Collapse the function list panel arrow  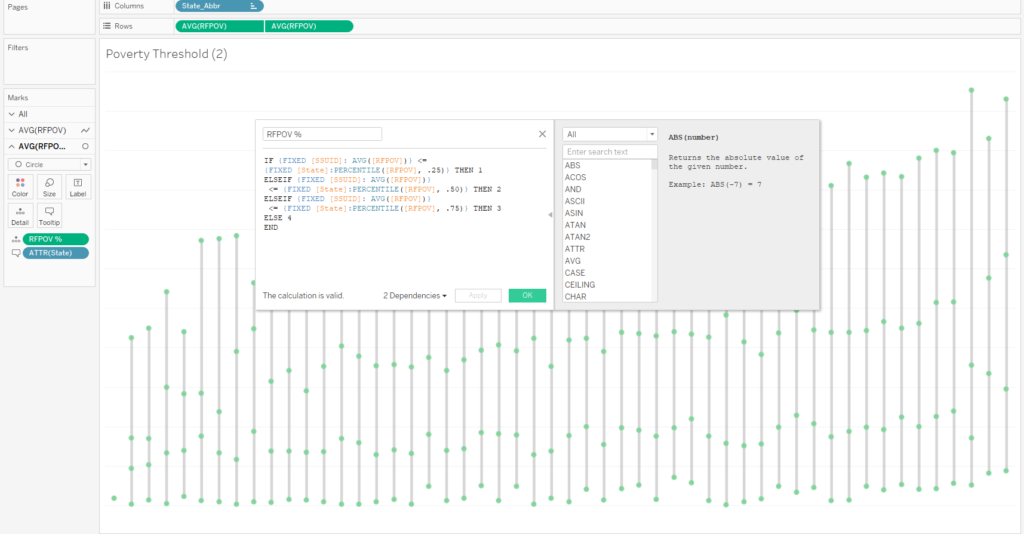[x=550, y=215]
